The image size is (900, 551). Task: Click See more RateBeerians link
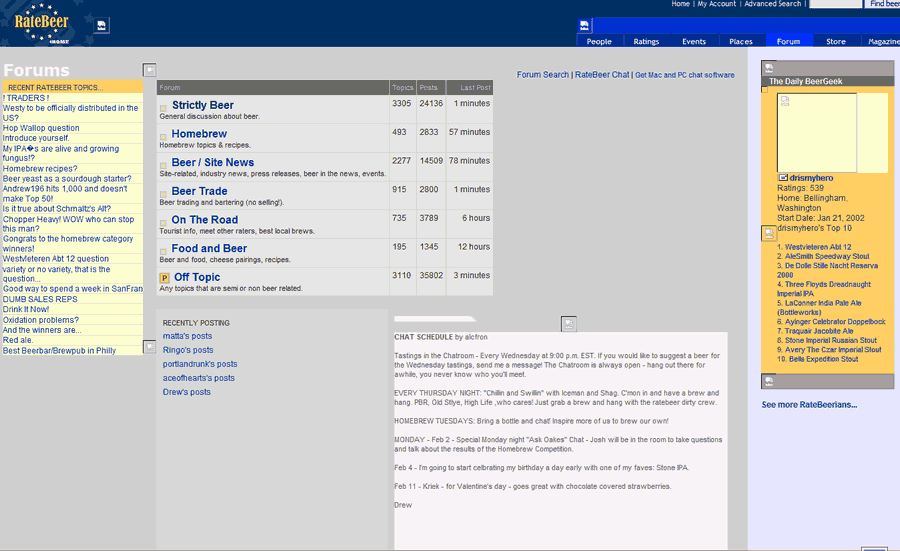tap(809, 405)
